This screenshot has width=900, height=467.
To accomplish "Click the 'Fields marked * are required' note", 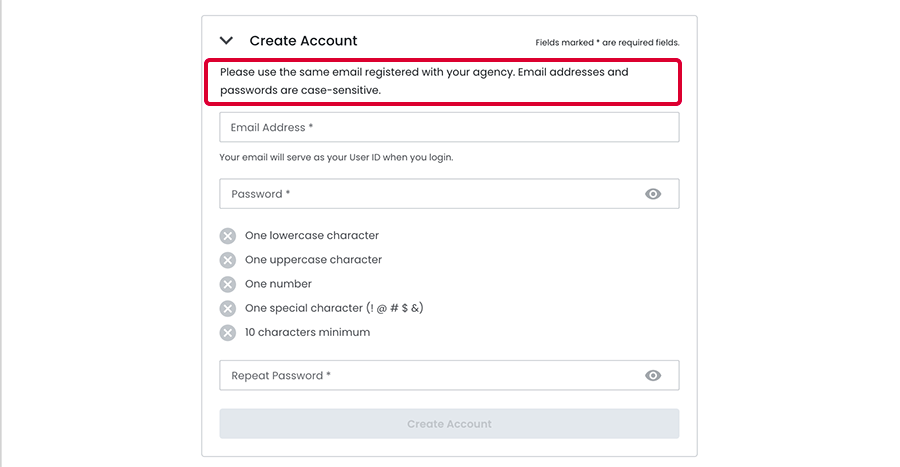I will coord(607,43).
